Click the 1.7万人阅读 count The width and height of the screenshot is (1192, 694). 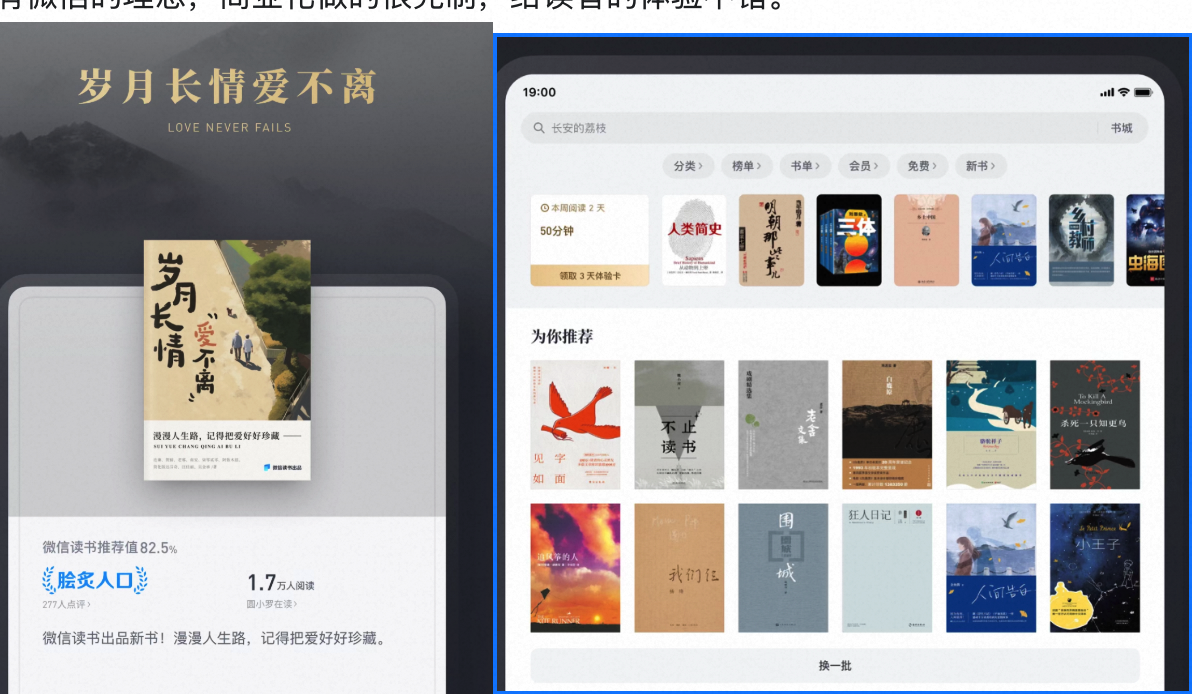281,583
